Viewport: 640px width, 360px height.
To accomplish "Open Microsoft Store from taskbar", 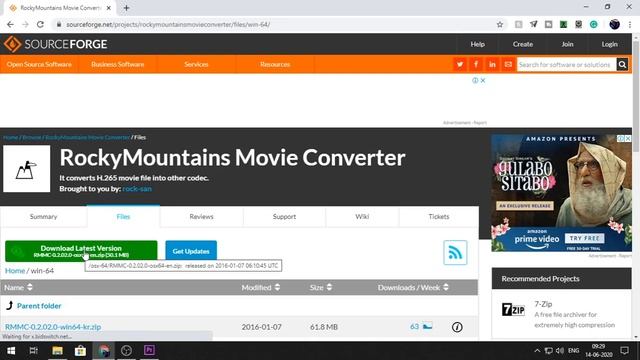I will [80, 351].
